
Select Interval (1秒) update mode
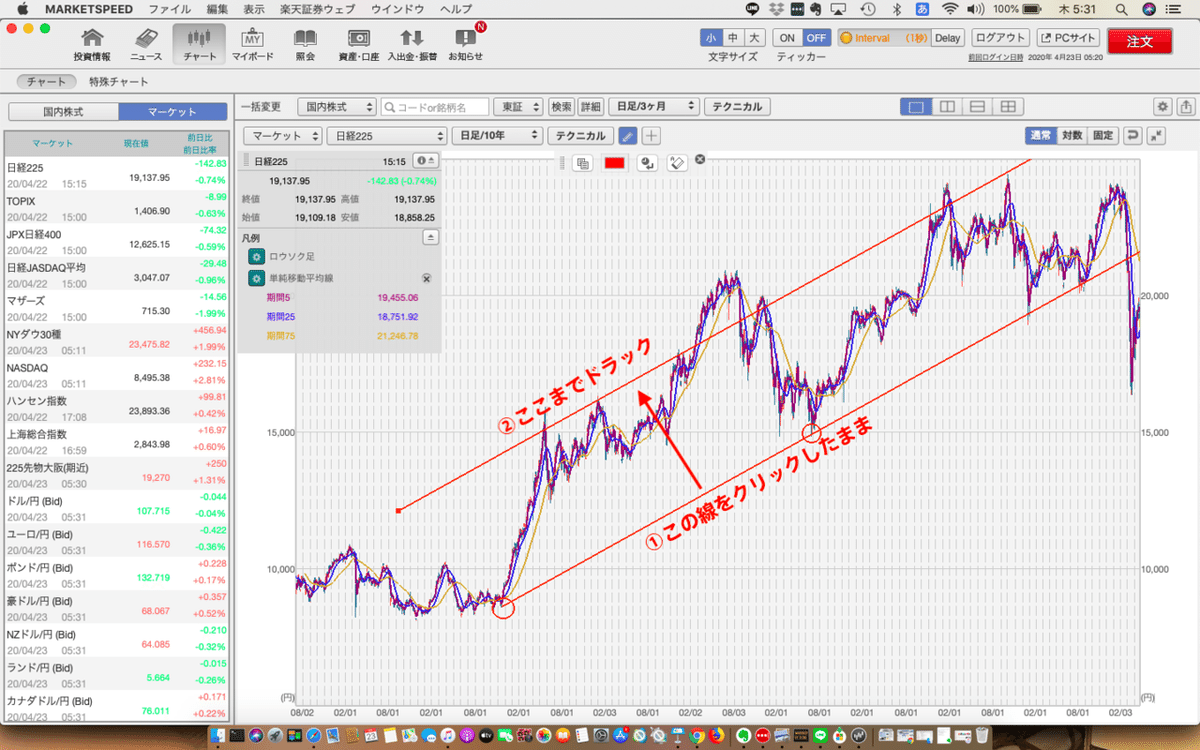[884, 38]
